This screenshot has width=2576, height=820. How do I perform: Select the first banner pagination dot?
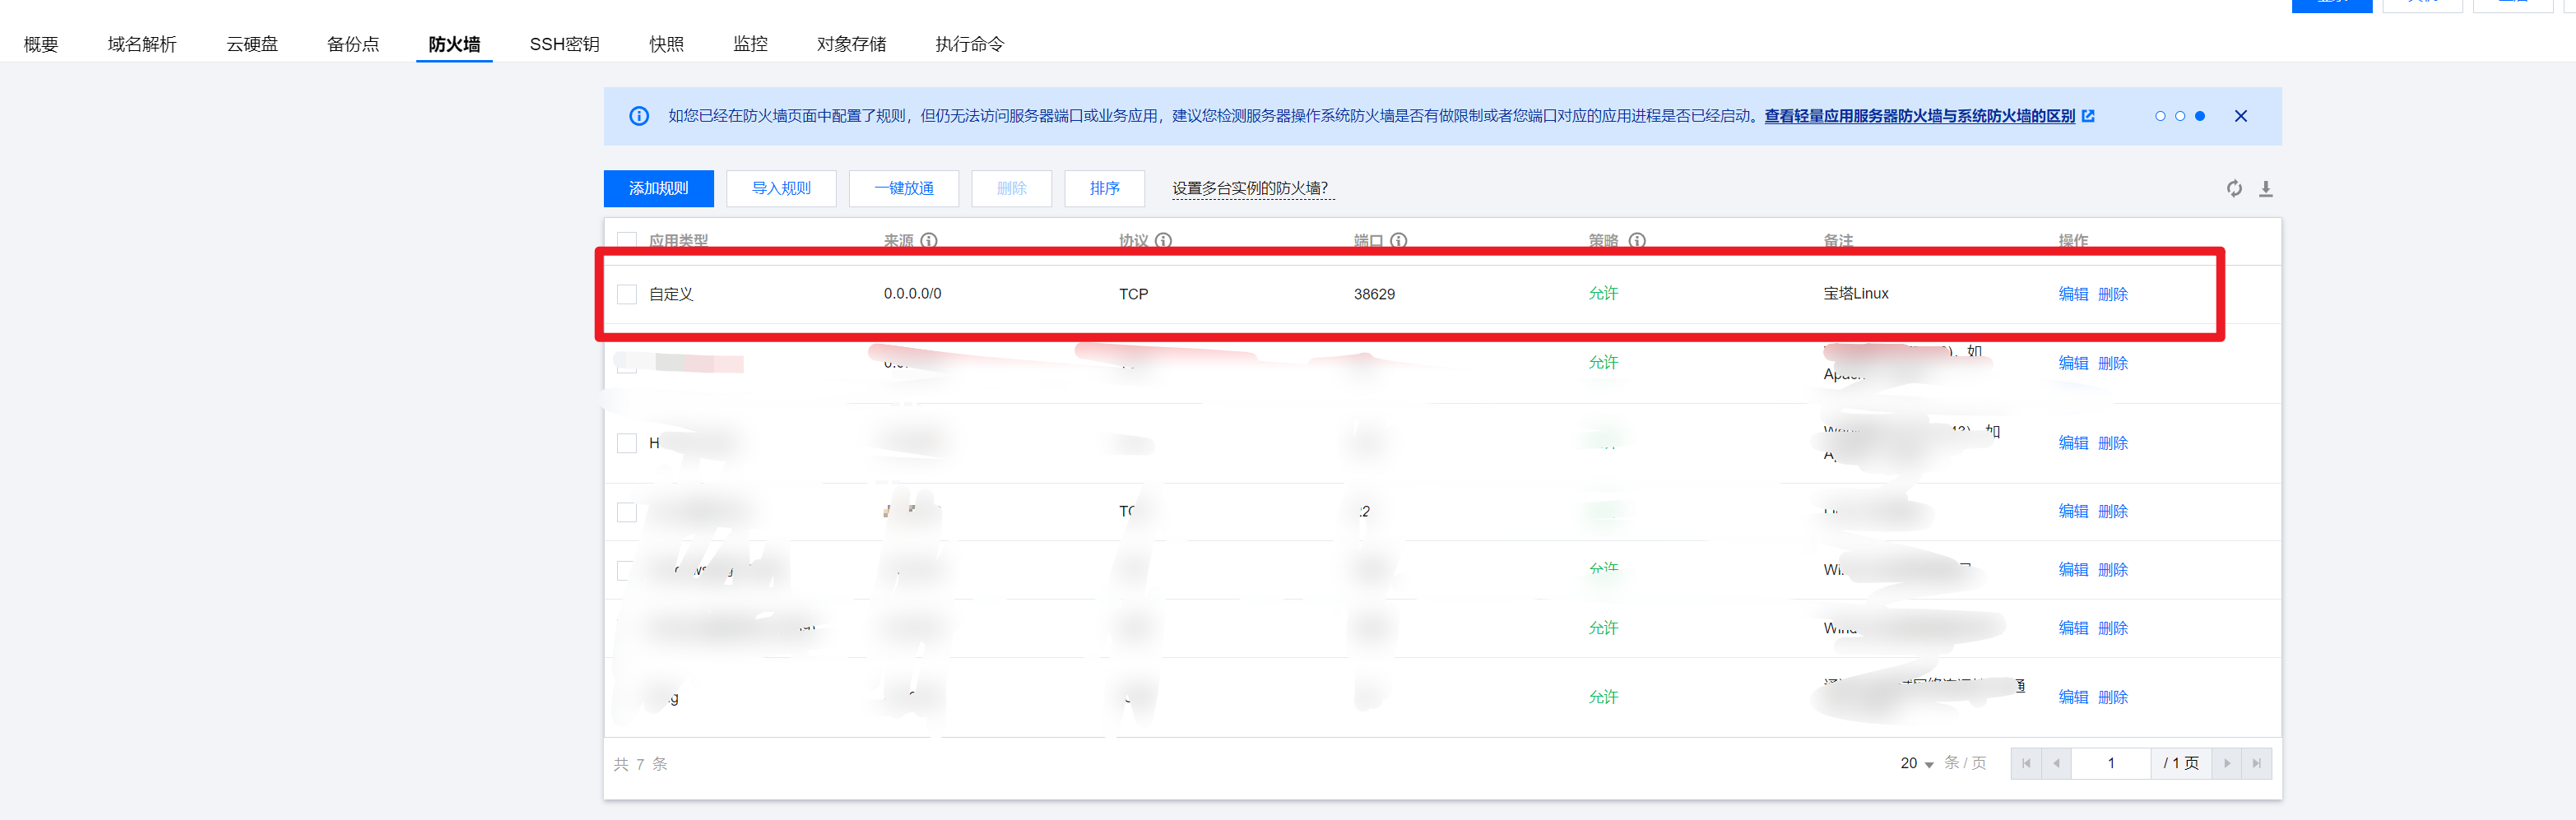coord(2160,116)
